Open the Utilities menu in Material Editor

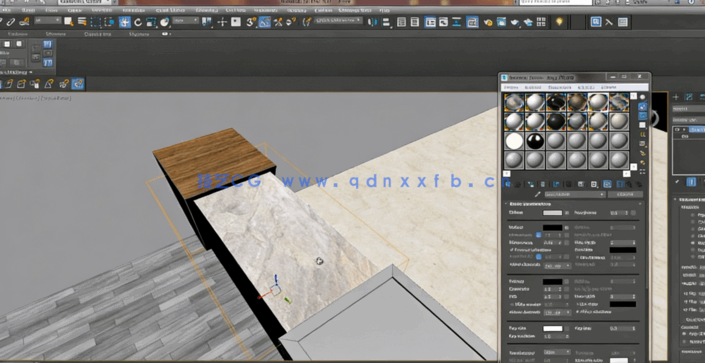[609, 87]
